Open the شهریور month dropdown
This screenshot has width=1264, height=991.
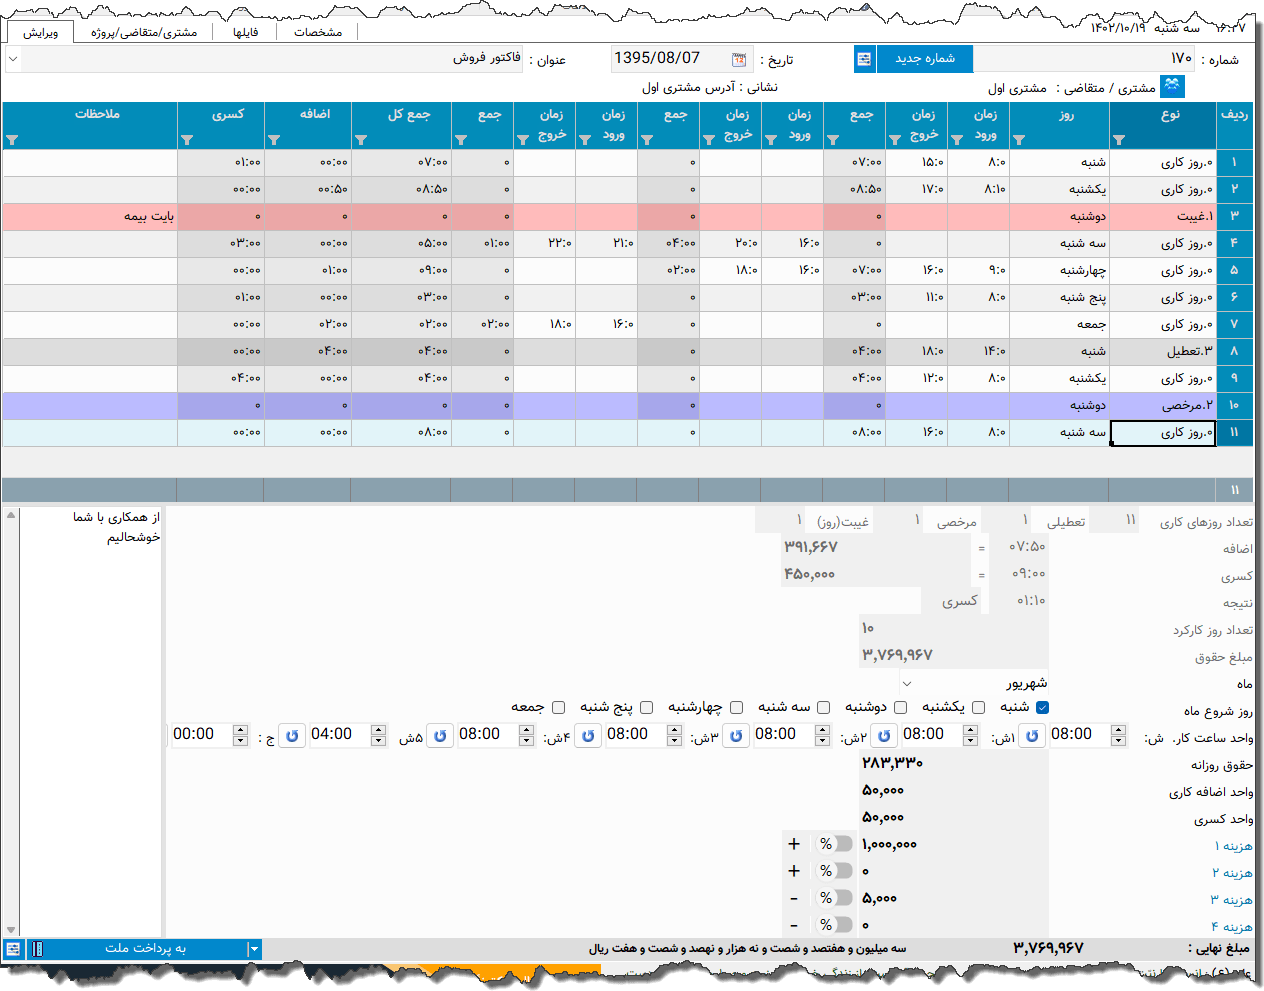point(907,684)
